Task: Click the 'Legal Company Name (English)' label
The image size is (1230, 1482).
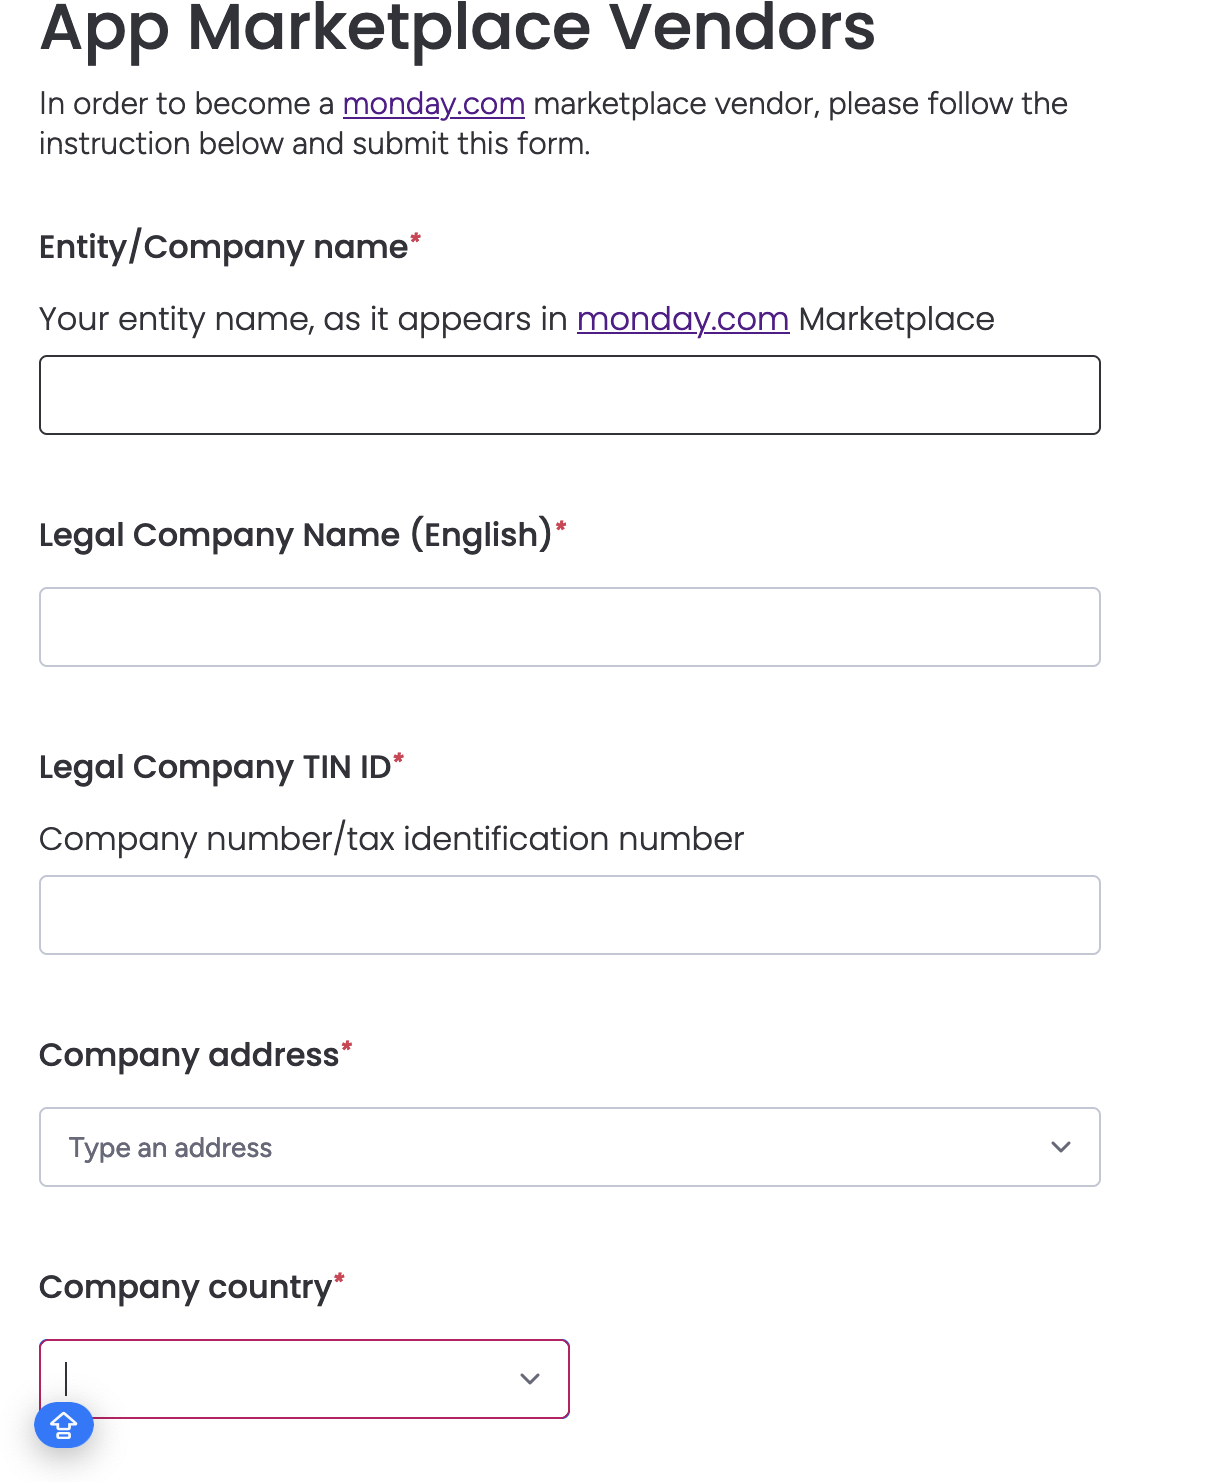Action: (x=296, y=535)
